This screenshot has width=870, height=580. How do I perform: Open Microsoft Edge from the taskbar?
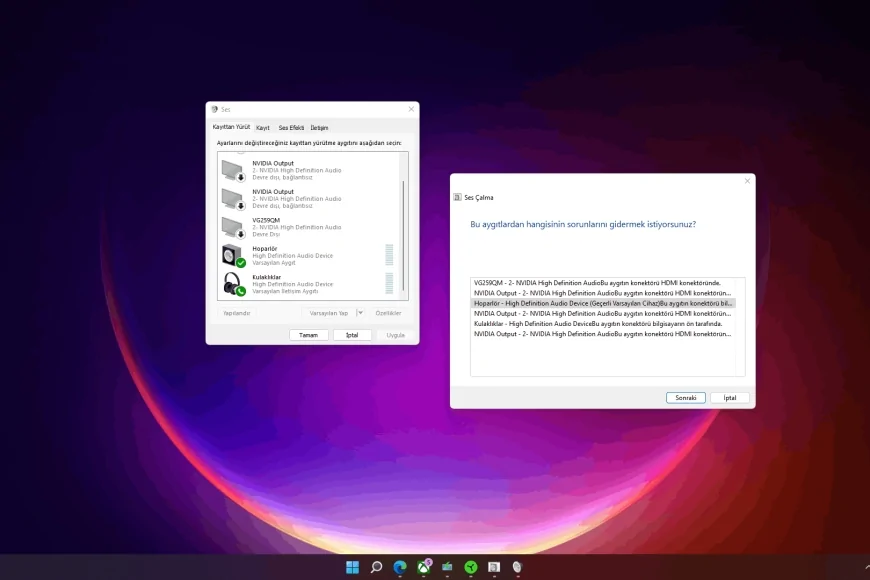tap(400, 567)
